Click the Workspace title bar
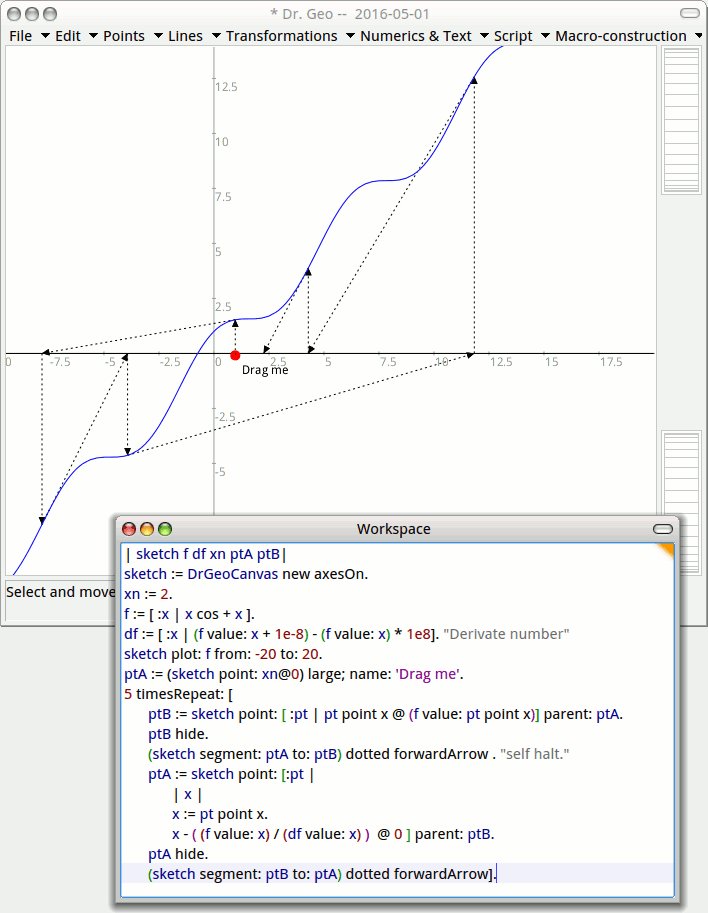Viewport: 708px width, 913px height. pos(393,529)
